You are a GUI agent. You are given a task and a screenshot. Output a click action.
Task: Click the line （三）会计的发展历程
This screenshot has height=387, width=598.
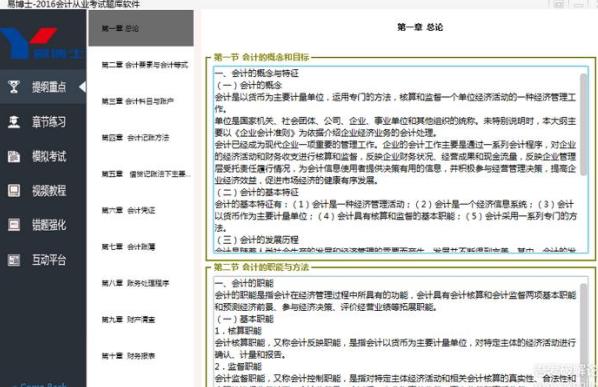coord(257,240)
